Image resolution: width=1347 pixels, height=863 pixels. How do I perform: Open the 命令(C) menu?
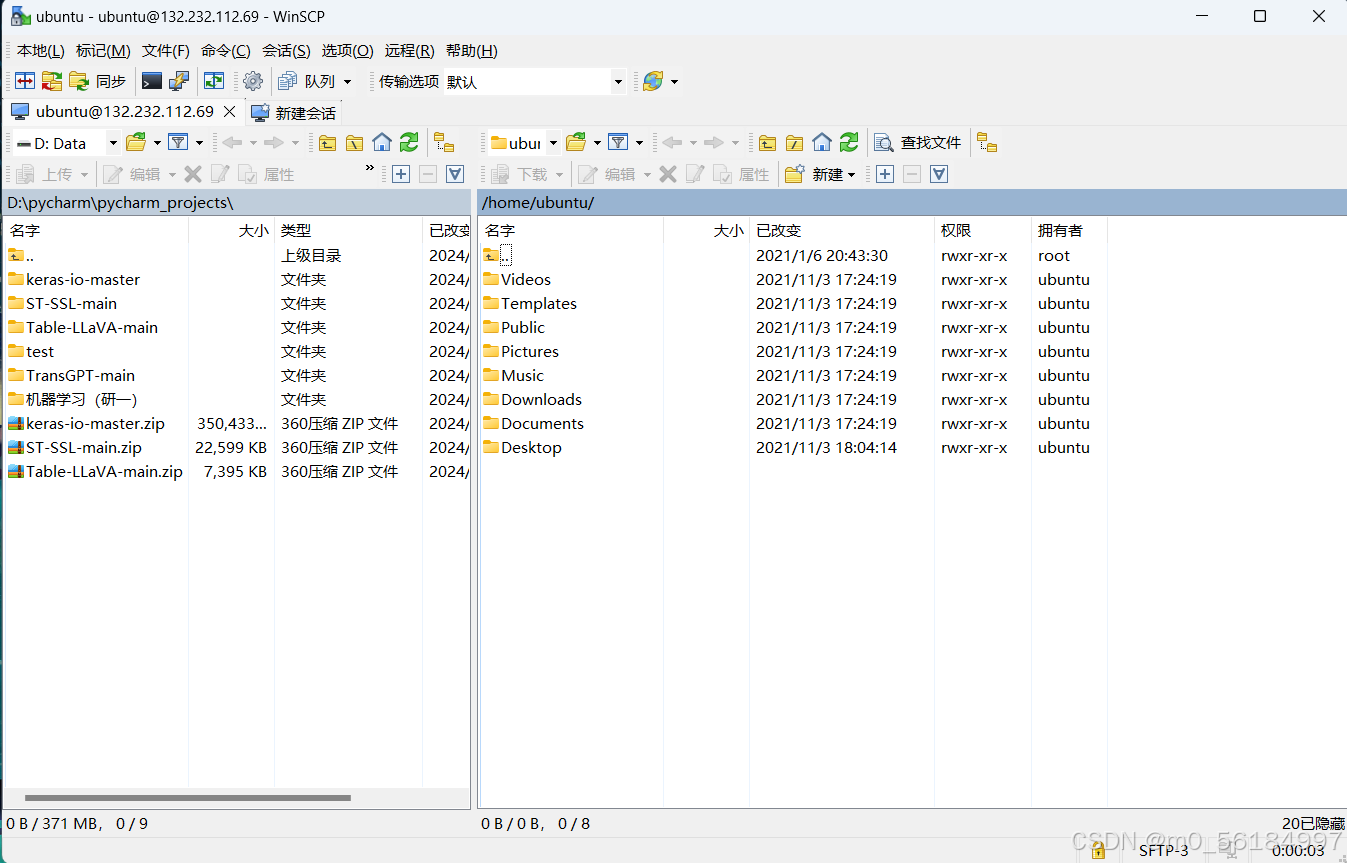point(226,51)
